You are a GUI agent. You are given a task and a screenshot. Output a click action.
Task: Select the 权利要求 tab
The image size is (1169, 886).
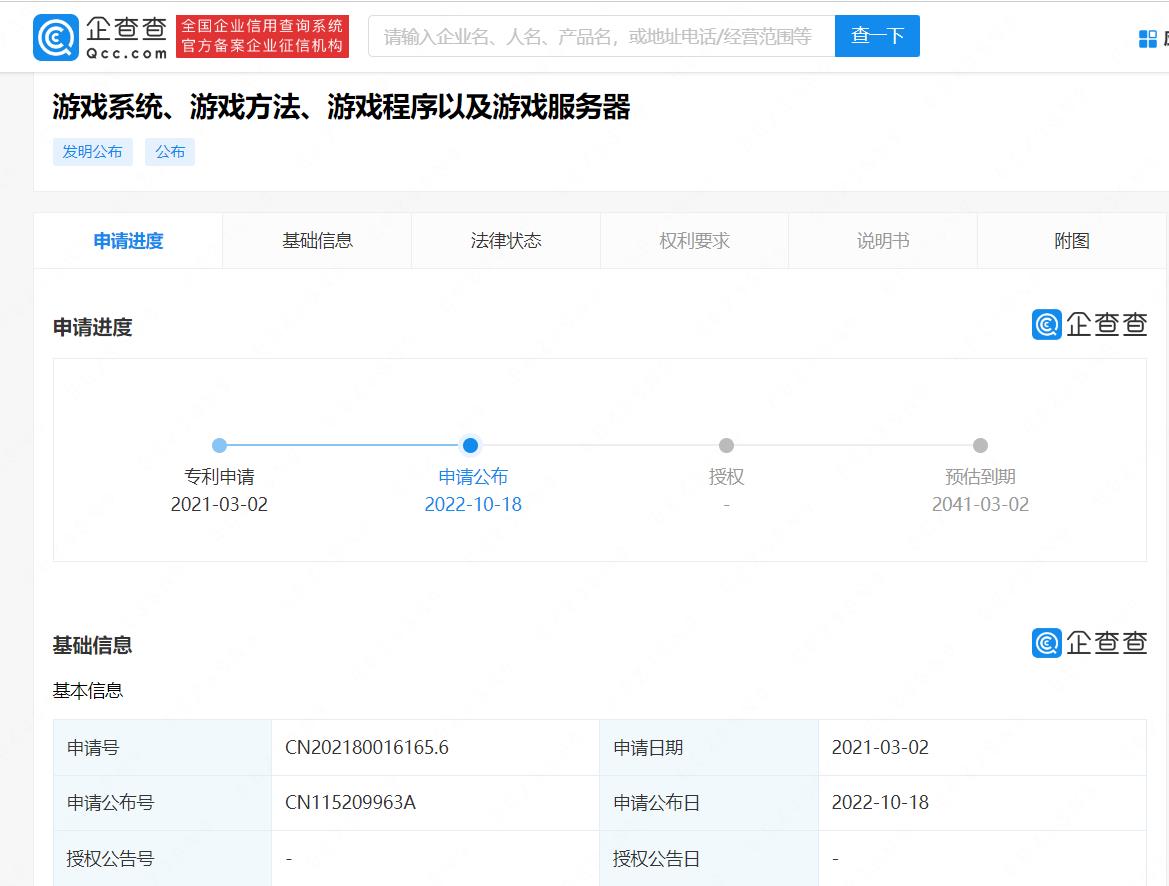694,240
